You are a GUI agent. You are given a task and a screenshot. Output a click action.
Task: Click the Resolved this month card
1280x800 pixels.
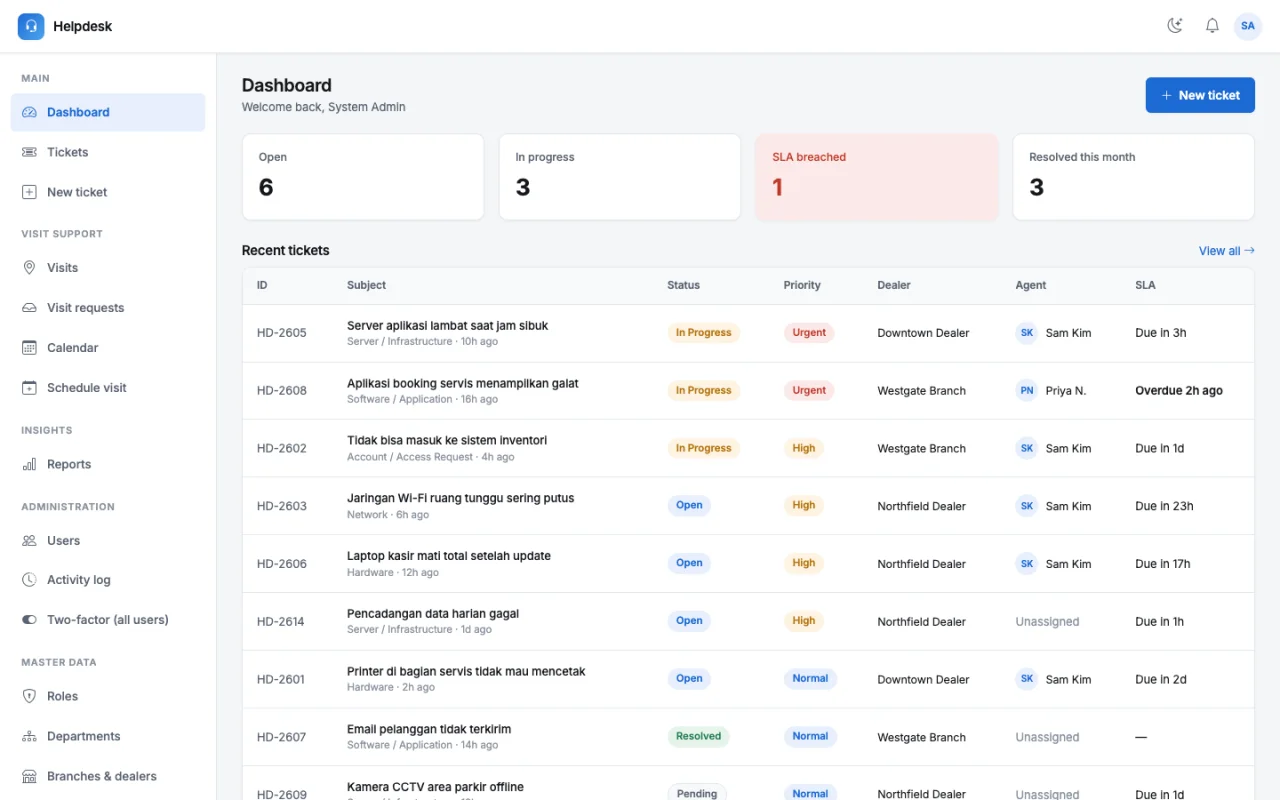pos(1134,177)
